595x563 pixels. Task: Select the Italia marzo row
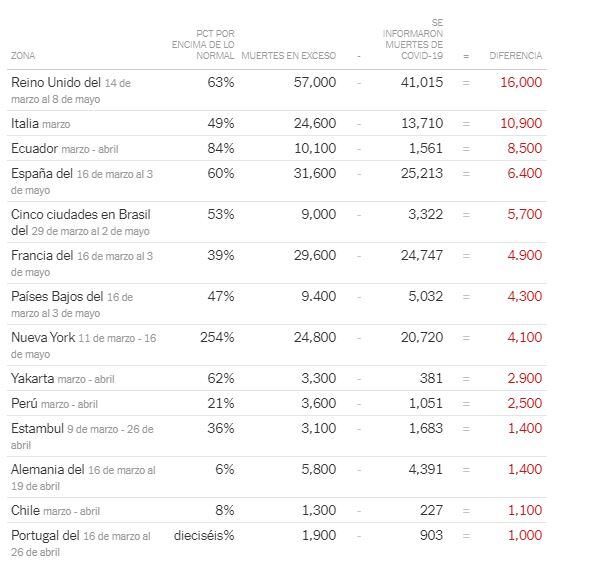[x=277, y=123]
